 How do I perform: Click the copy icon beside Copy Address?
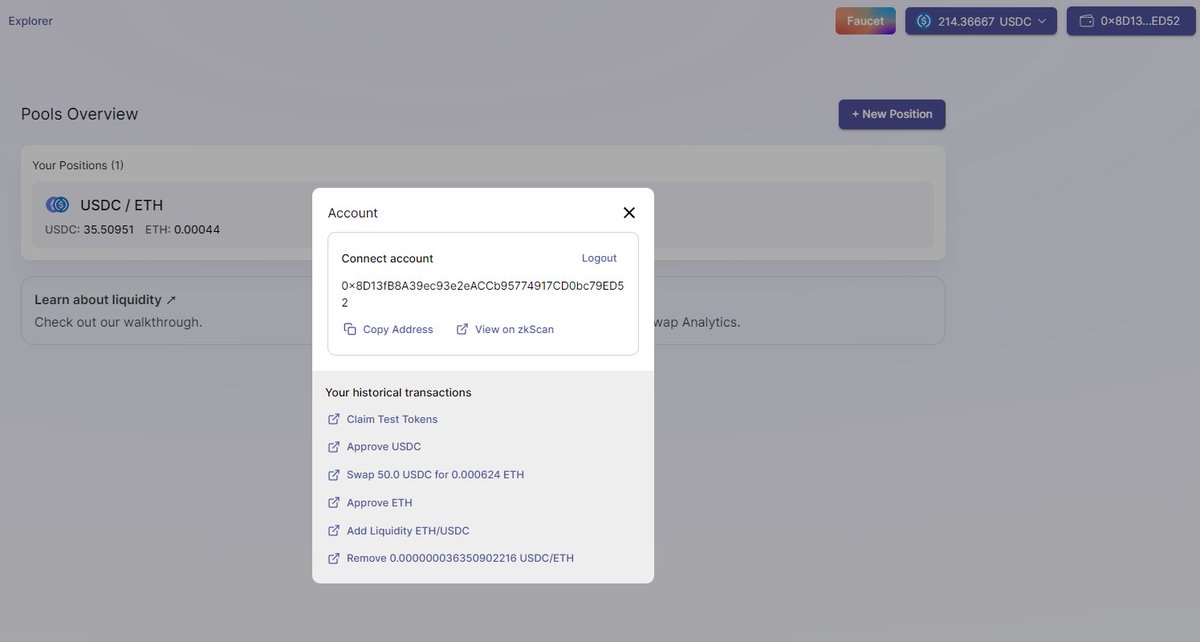pos(349,329)
